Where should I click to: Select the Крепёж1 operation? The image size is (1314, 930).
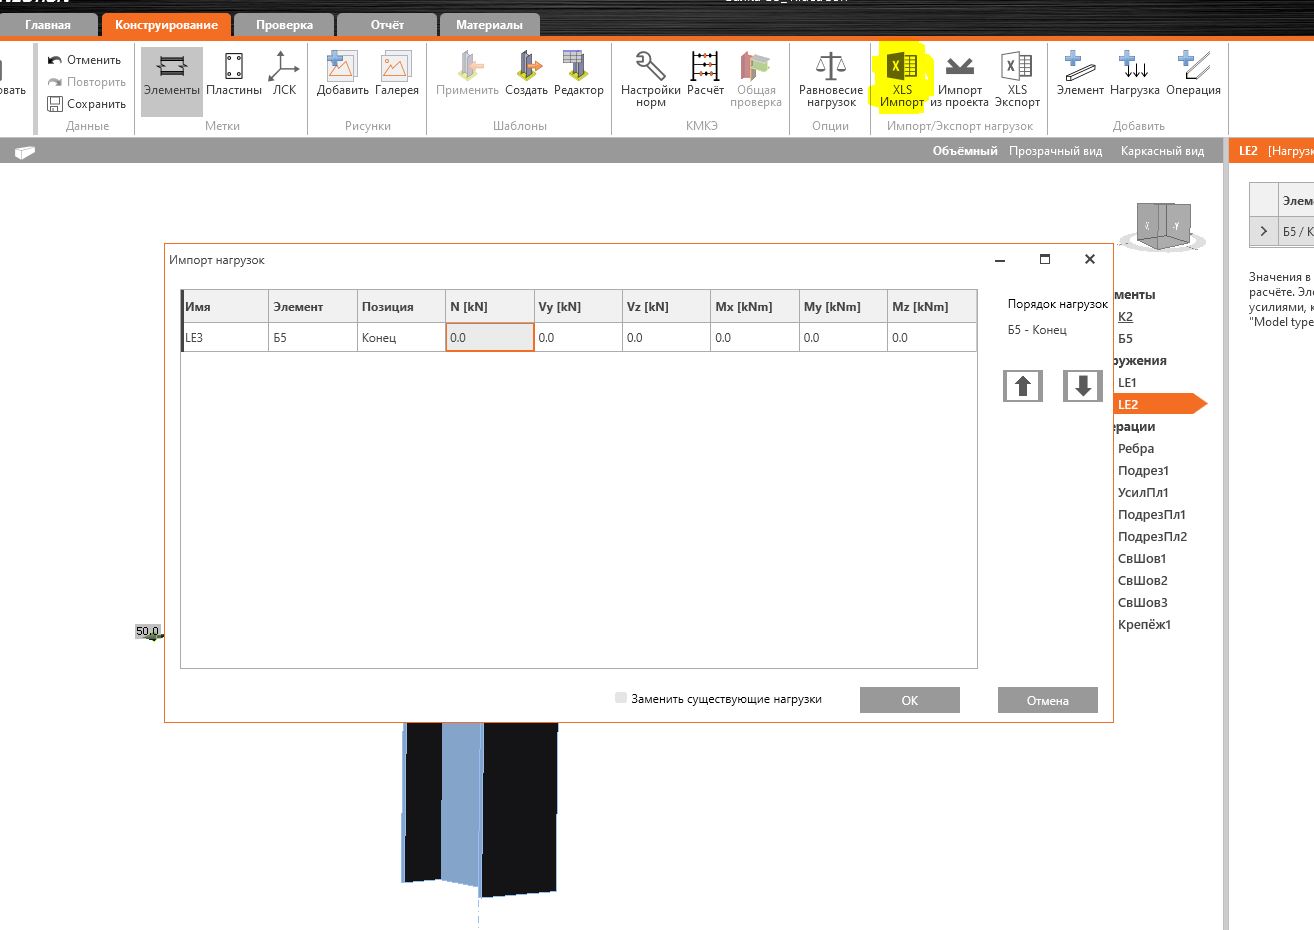pos(1144,624)
